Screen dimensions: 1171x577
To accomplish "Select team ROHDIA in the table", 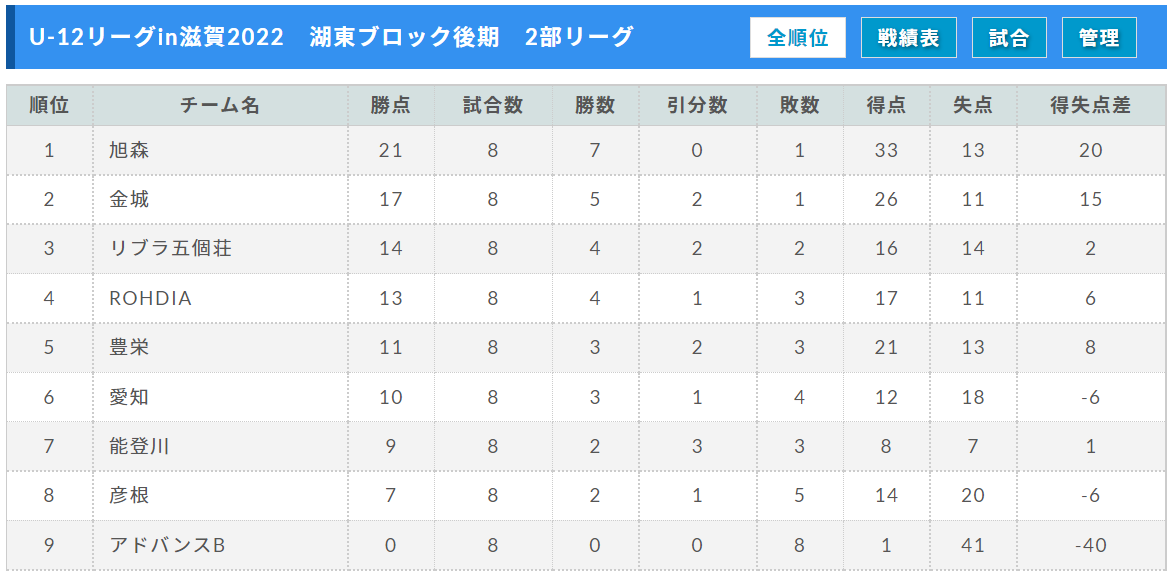I will (x=151, y=298).
